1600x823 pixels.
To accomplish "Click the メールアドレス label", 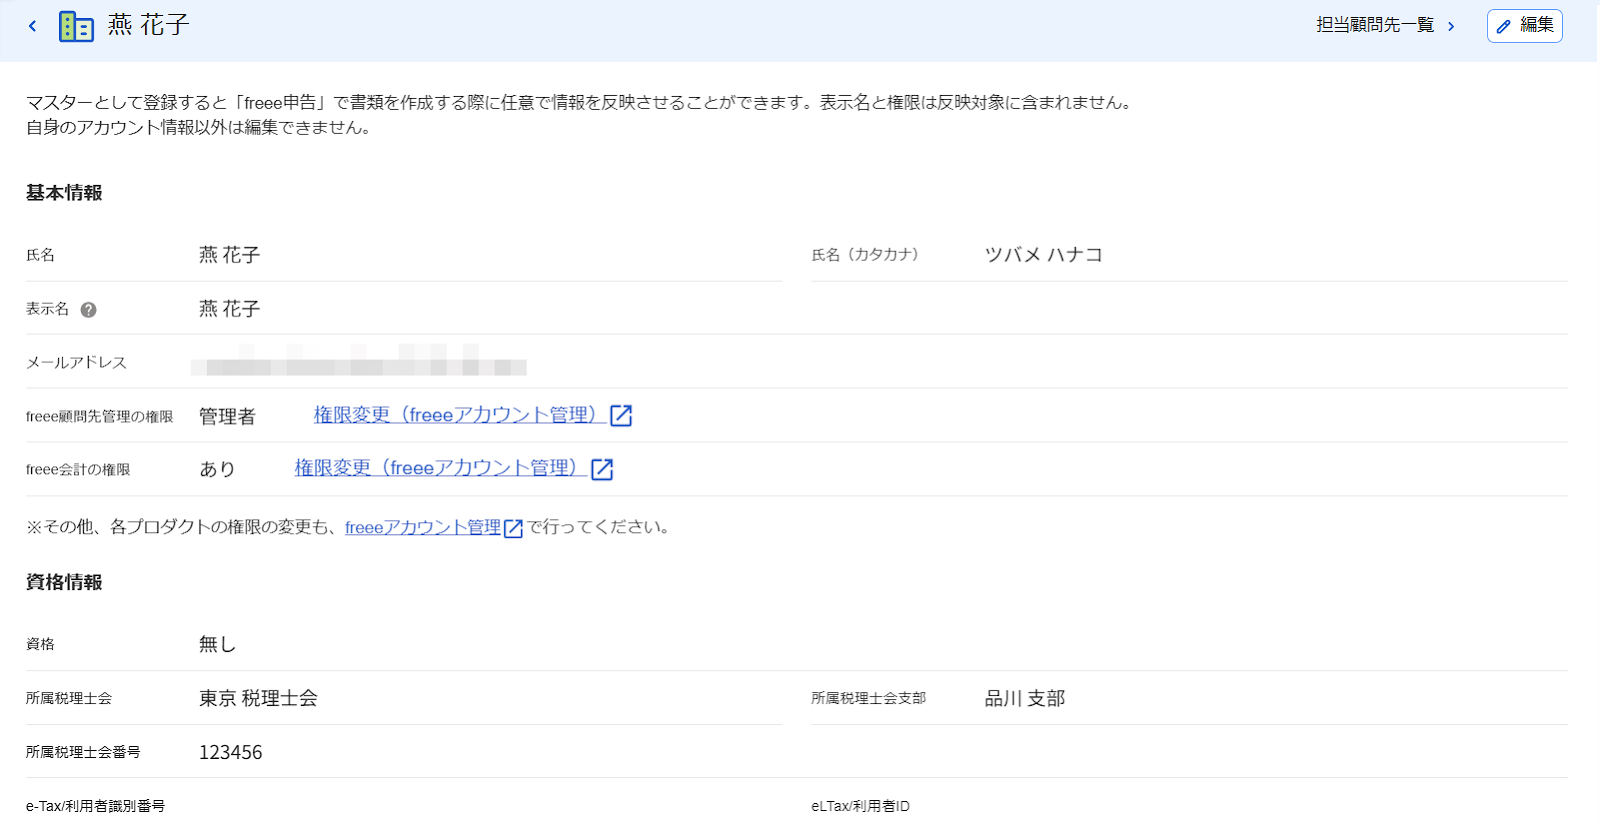I will (x=76, y=362).
